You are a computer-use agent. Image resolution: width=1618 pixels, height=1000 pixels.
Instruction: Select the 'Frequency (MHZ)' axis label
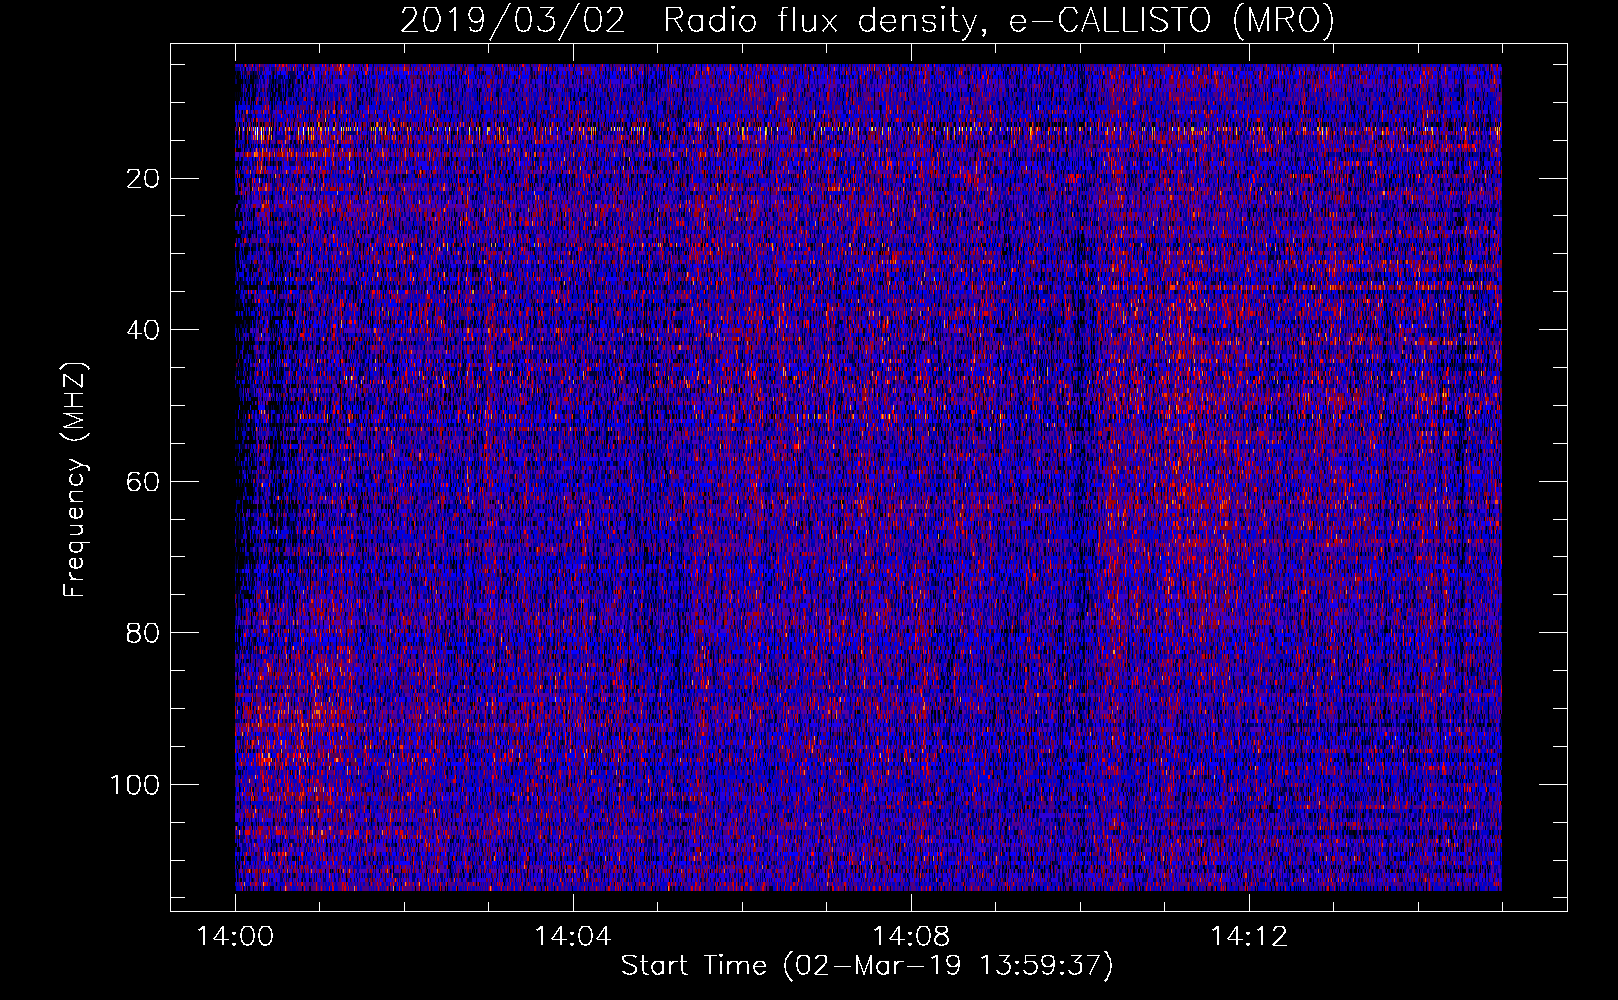tap(75, 479)
